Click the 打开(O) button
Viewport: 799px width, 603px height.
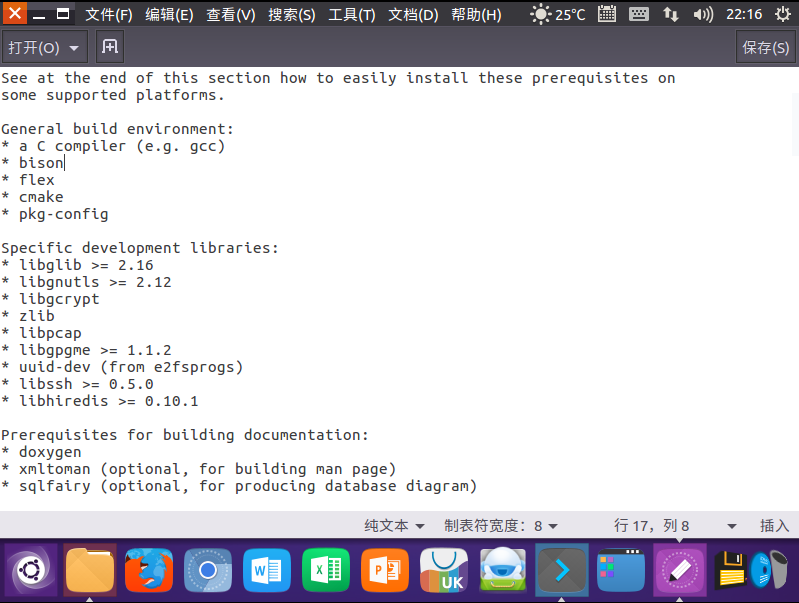click(x=34, y=47)
